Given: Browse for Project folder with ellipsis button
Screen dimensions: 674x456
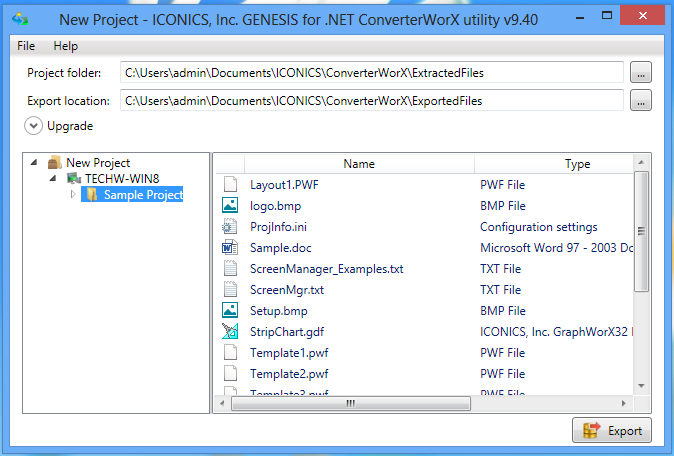Looking at the screenshot, I should click(641, 72).
